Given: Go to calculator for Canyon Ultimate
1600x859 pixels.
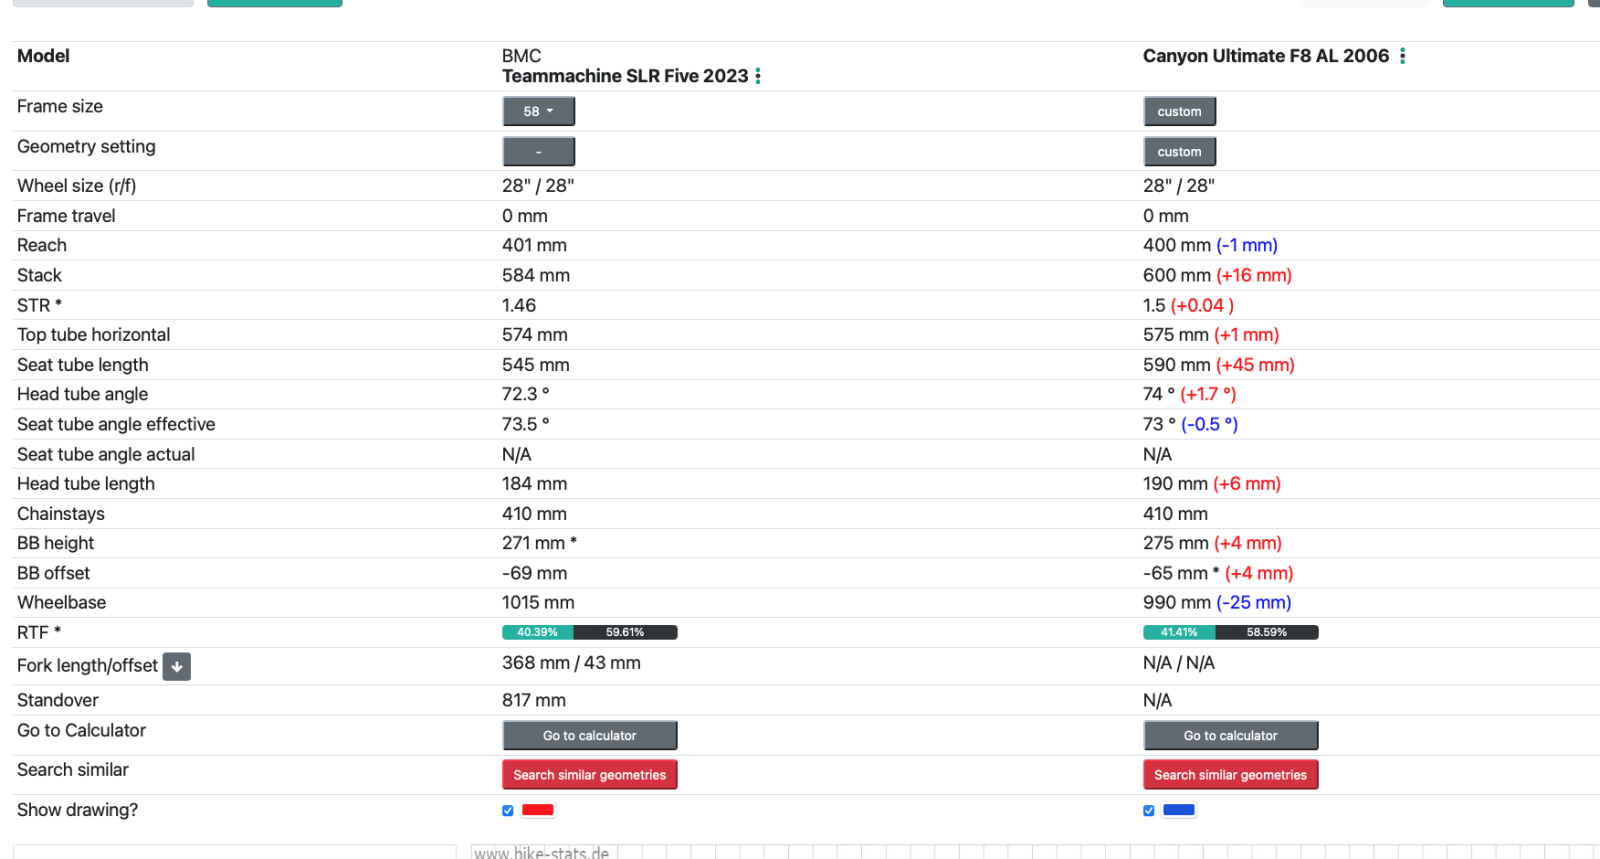Looking at the screenshot, I should tap(1230, 735).
